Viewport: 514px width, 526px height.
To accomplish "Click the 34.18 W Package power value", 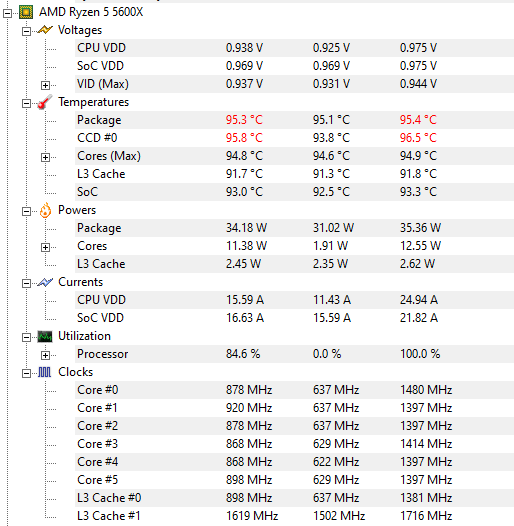I will pyautogui.click(x=246, y=228).
